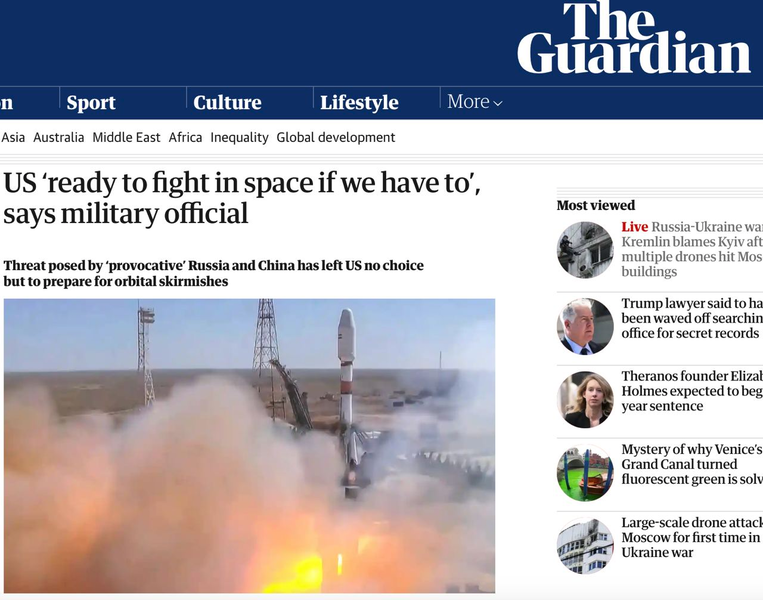Screen dimensions: 763x600
Task: Open the Africa subsection
Action: pos(185,137)
